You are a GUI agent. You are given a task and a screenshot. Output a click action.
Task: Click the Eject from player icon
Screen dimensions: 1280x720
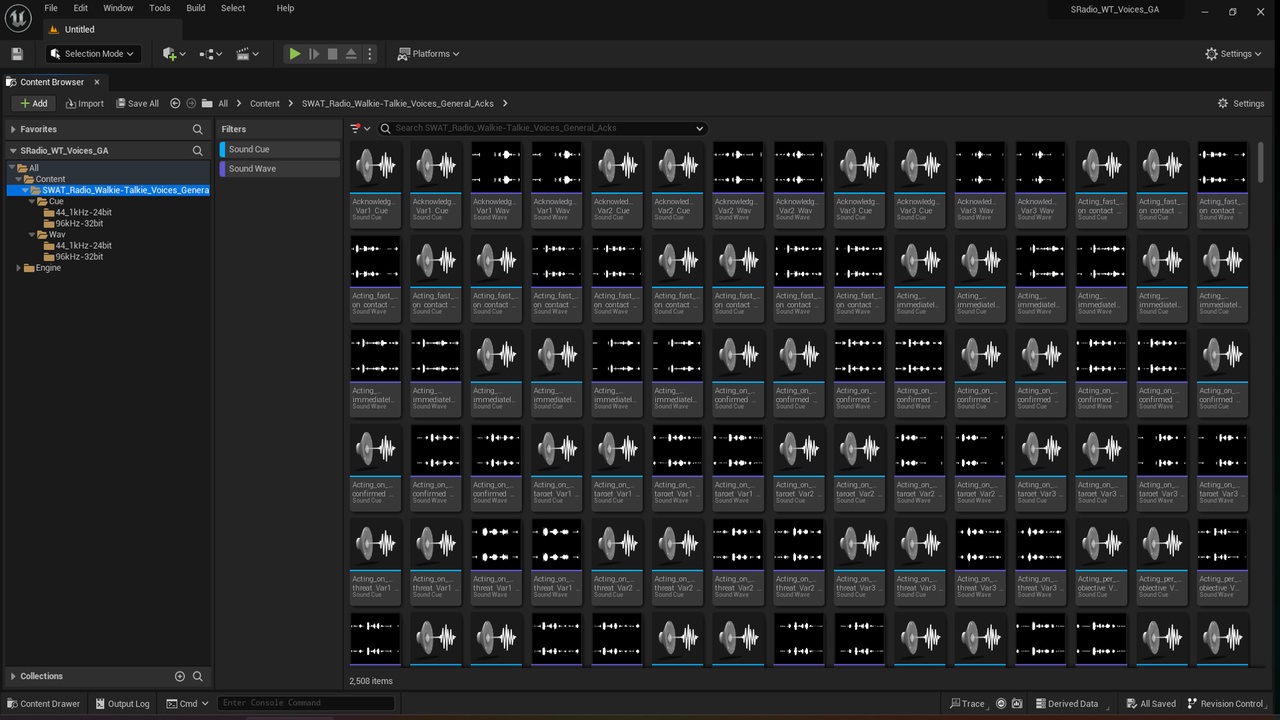click(x=351, y=54)
